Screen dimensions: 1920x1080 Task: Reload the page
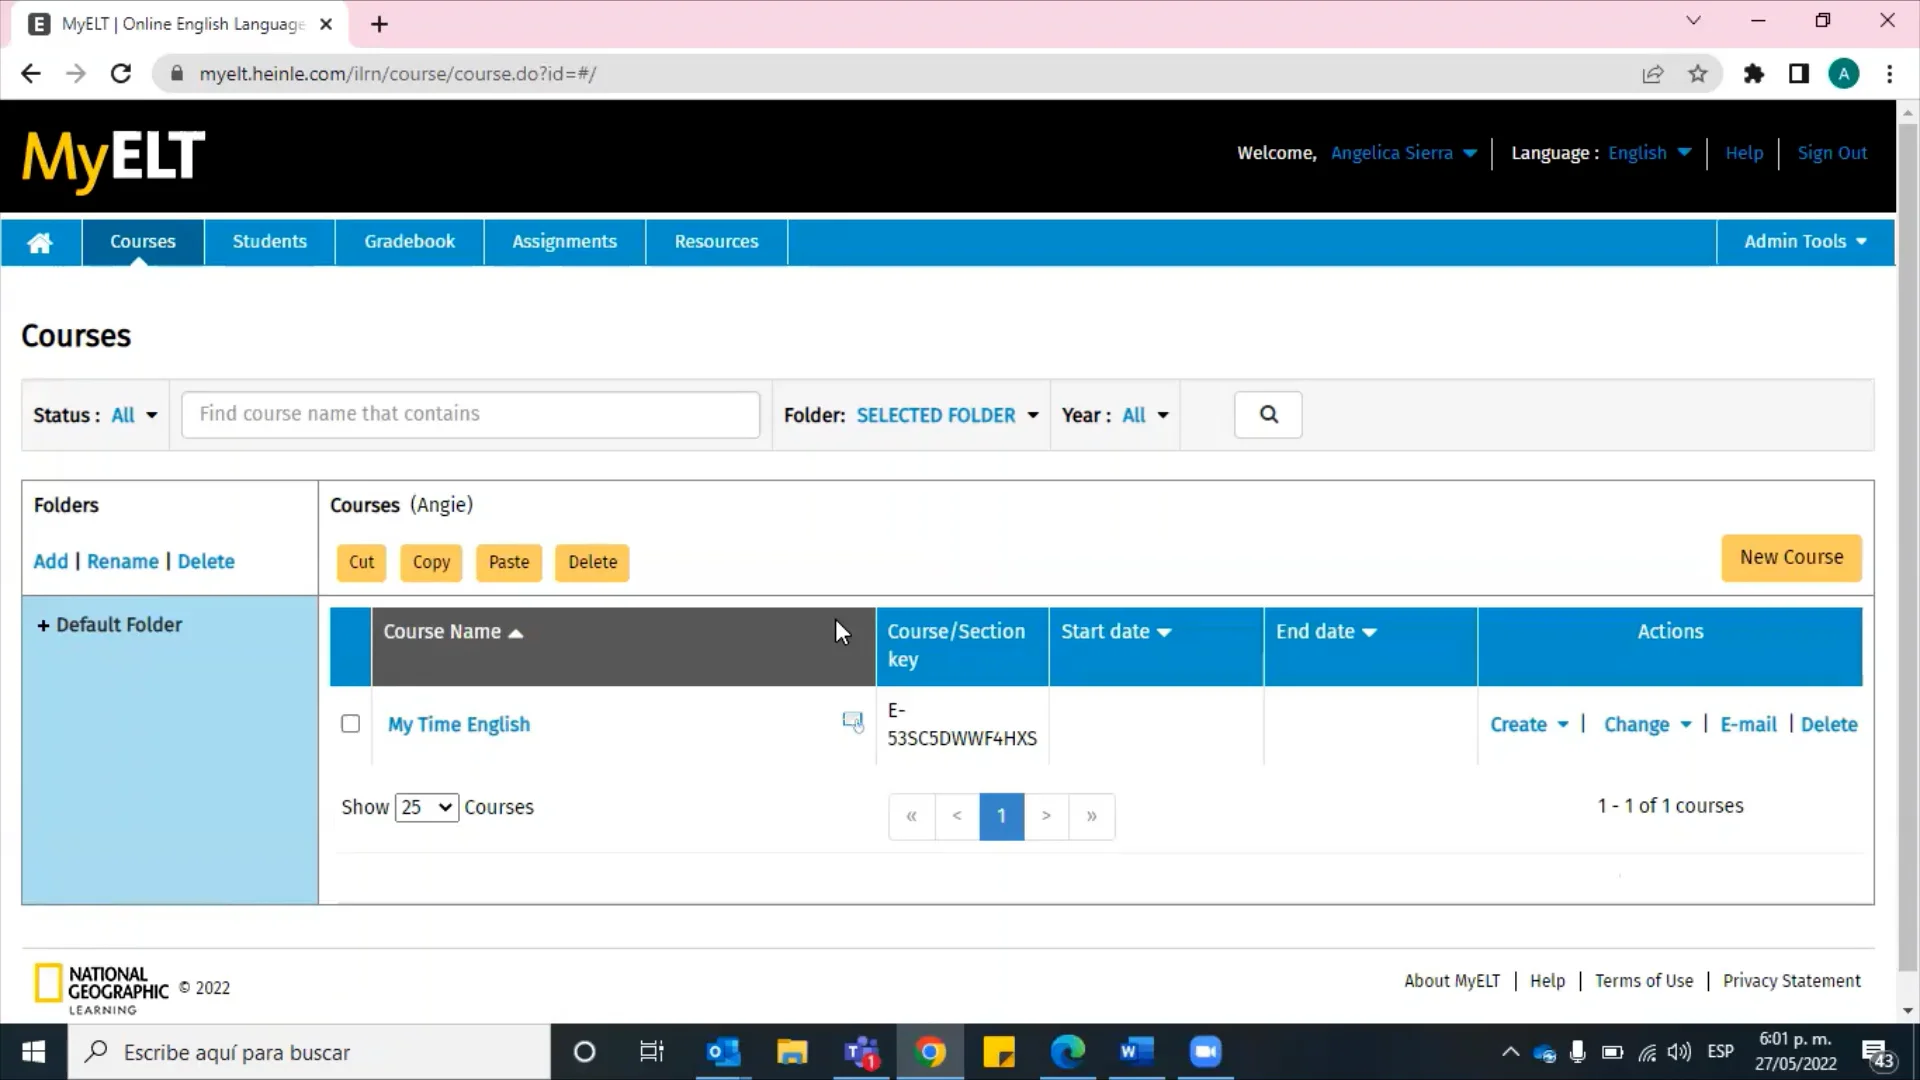[121, 74]
